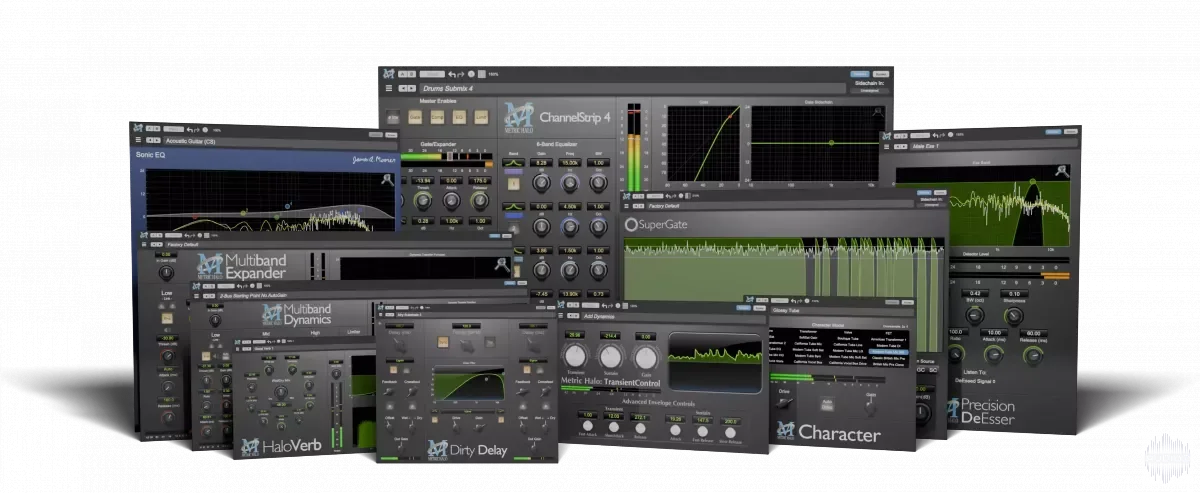This screenshot has height=493, width=1200.
Task: Toggle the Gate master enable in ChannelStrip 4
Action: point(415,117)
